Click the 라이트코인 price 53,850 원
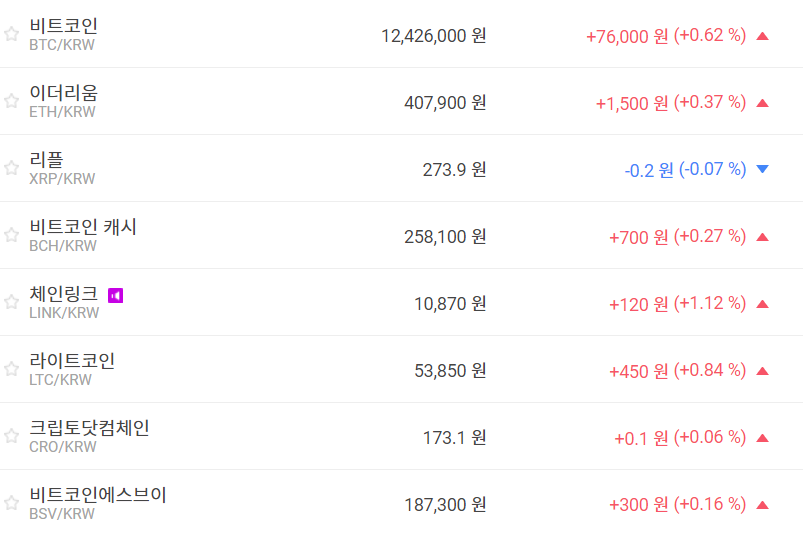The height and width of the screenshot is (535, 803). pos(450,370)
